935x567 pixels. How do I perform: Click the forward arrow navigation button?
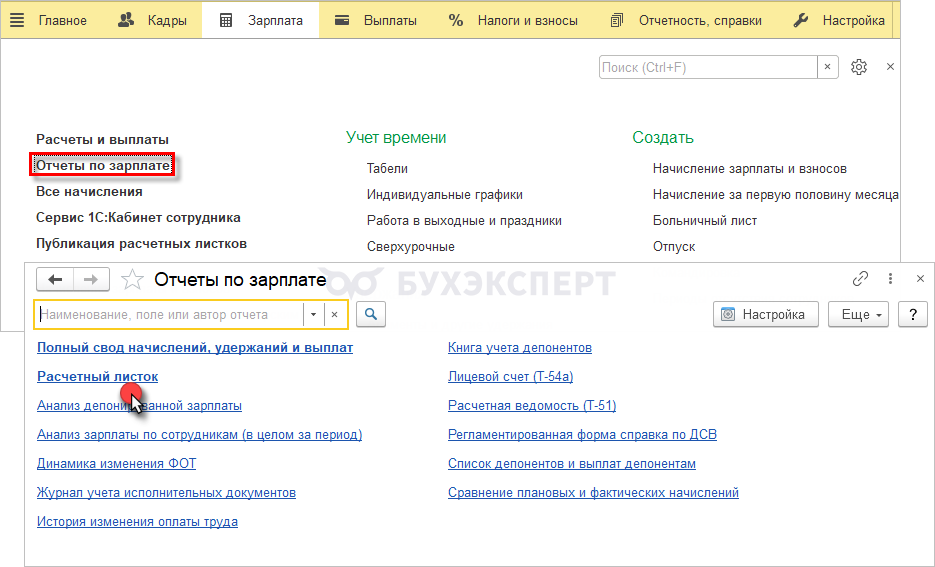[91, 280]
